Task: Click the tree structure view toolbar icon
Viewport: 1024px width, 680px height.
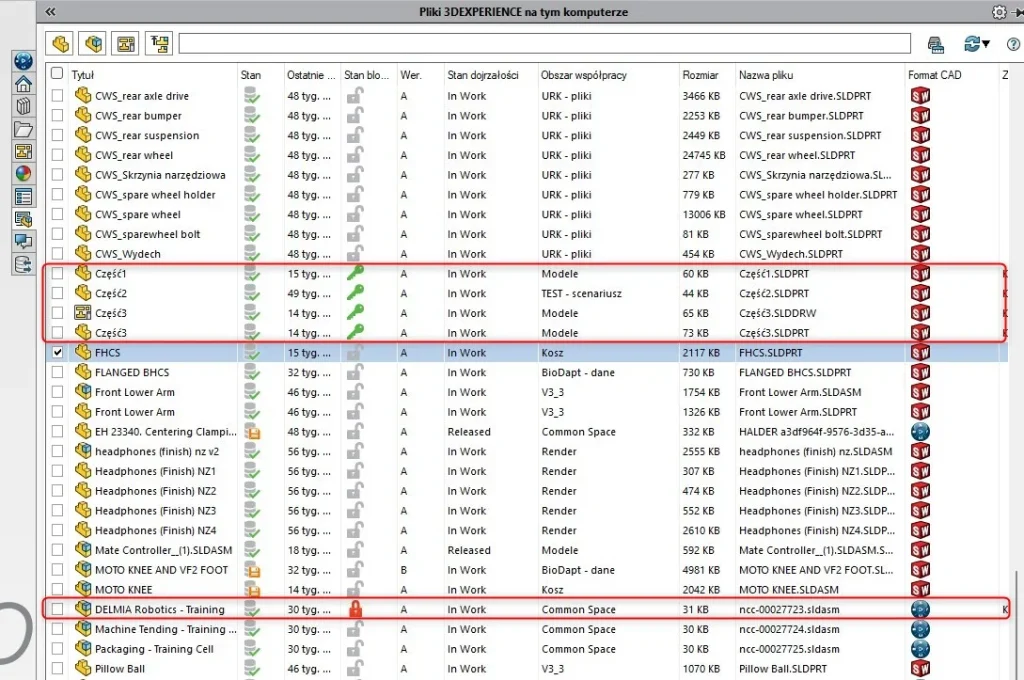Action: [159, 44]
